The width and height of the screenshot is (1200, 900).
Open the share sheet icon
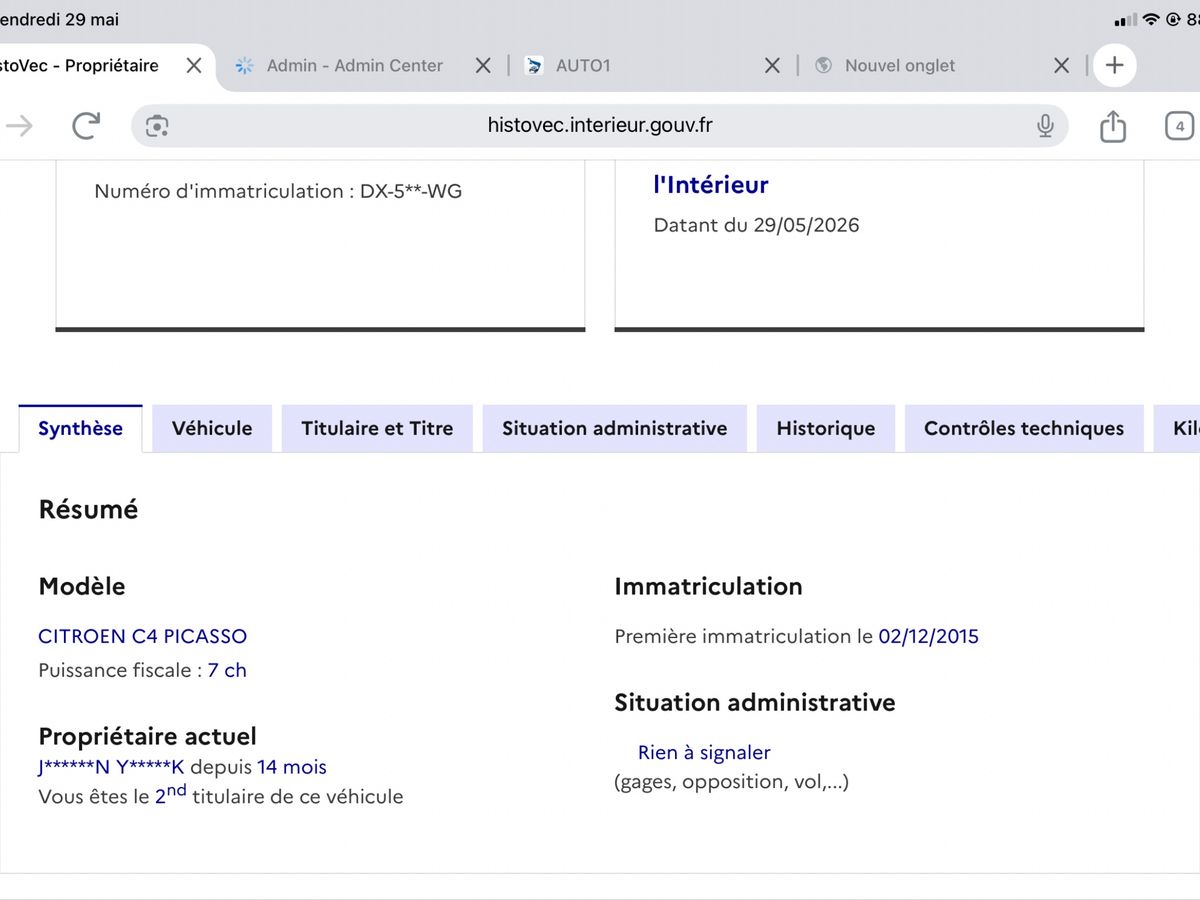[1113, 125]
